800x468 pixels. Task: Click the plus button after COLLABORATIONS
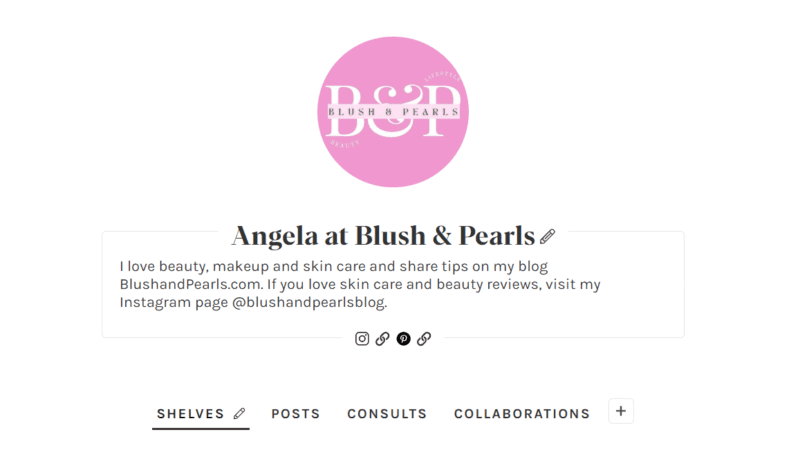tap(621, 411)
